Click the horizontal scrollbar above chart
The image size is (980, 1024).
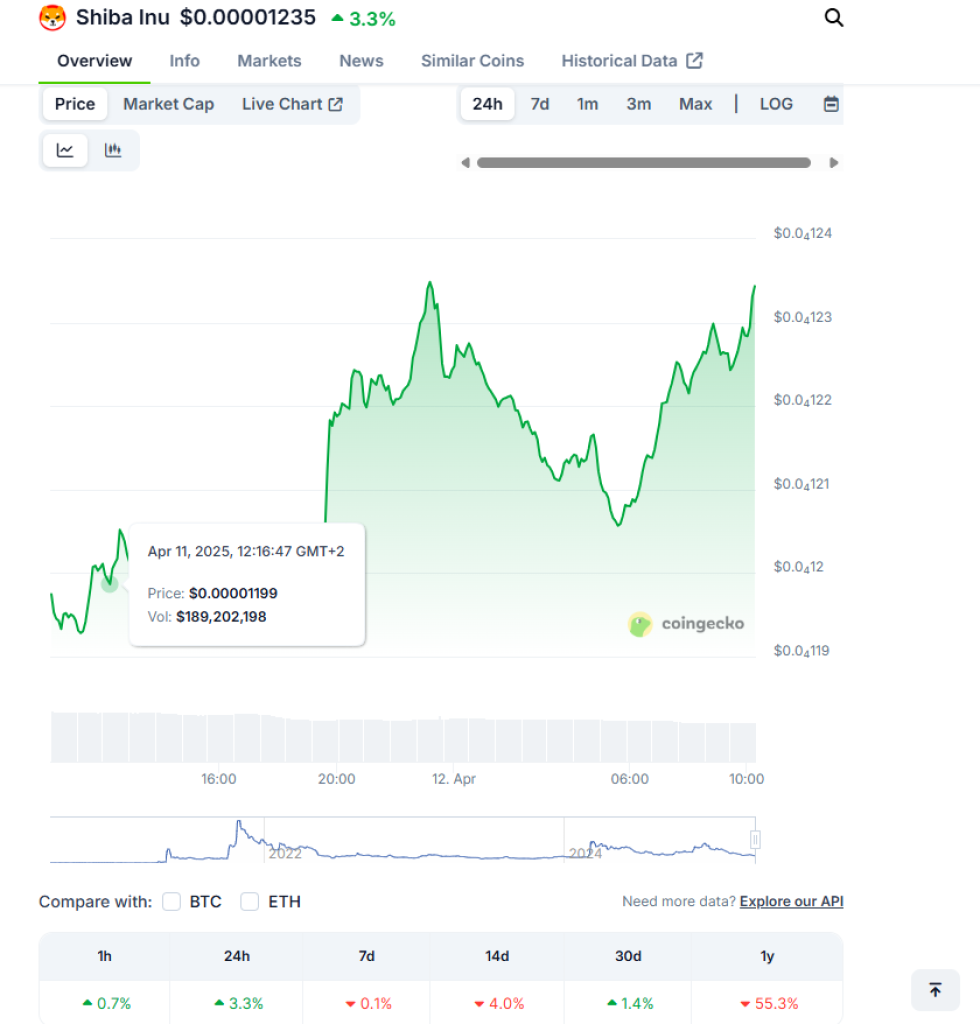[644, 162]
